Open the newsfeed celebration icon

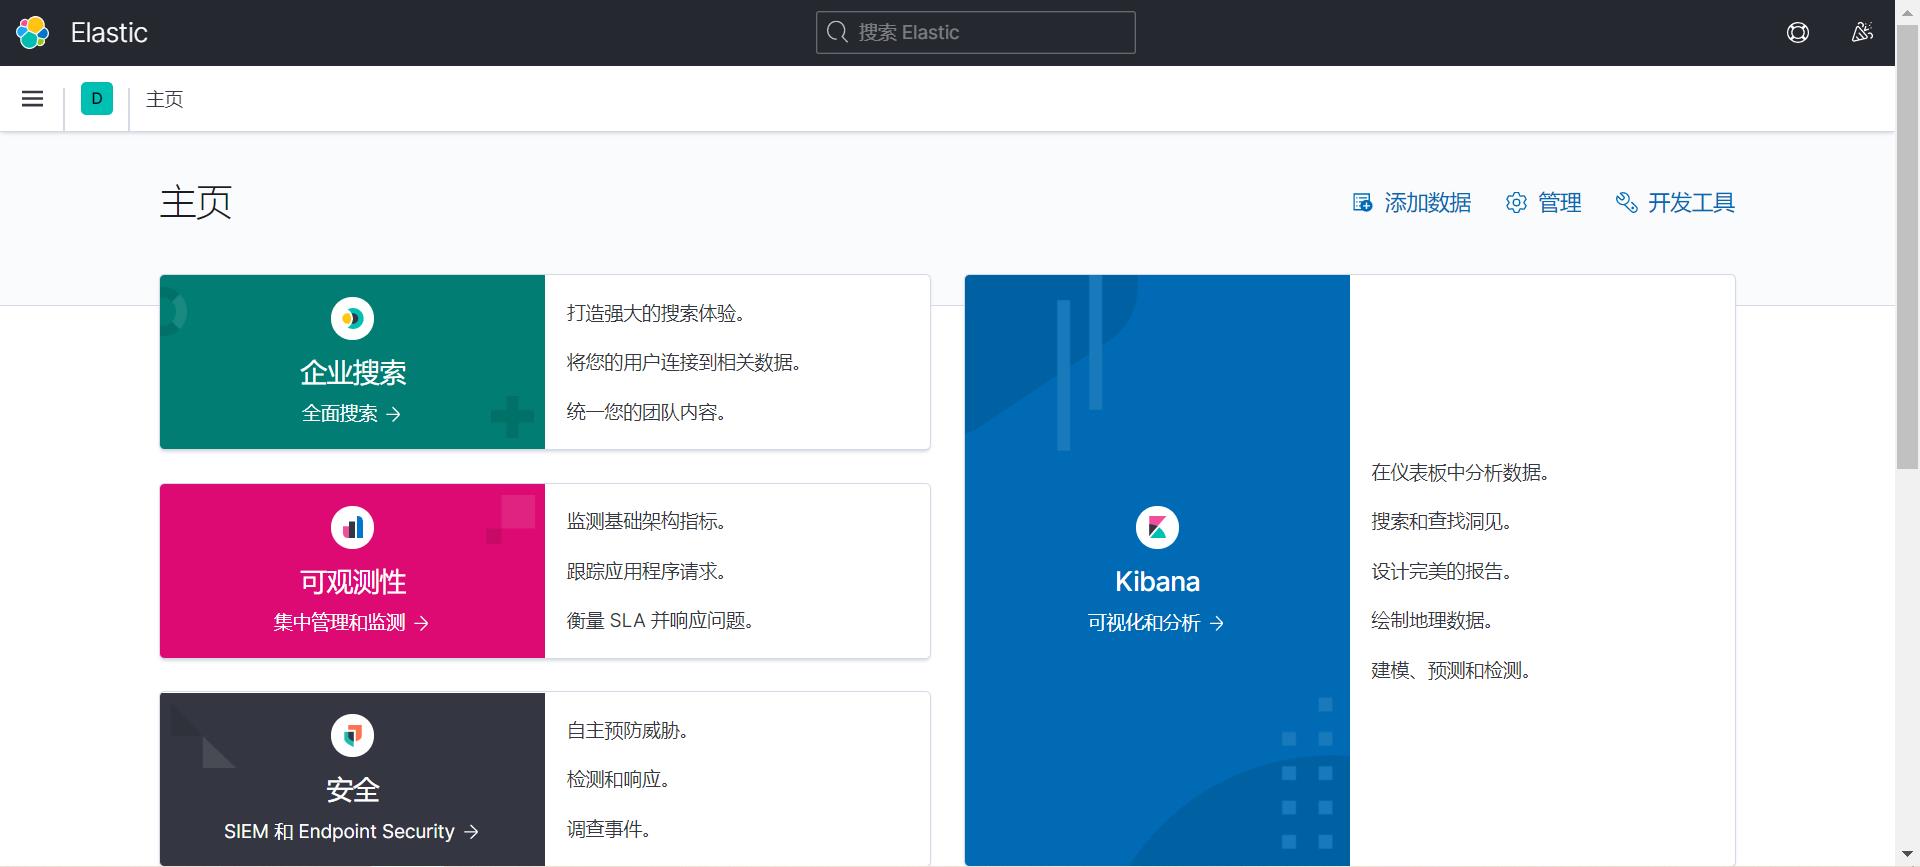coord(1862,33)
